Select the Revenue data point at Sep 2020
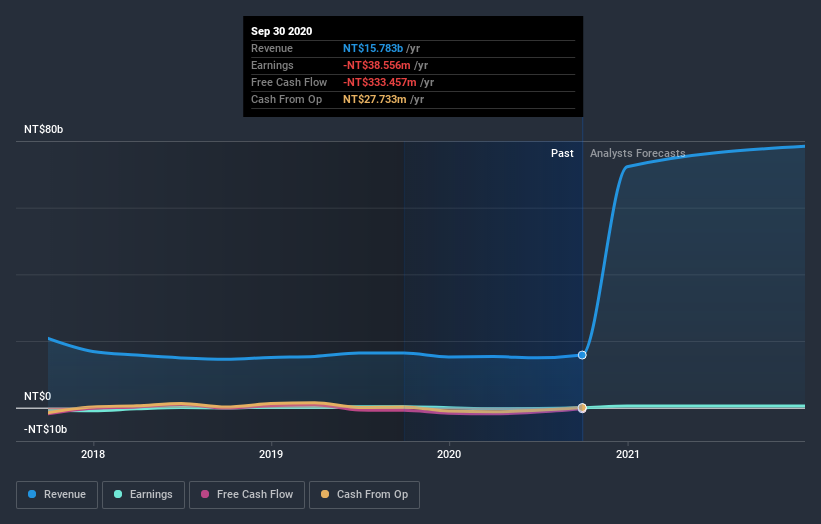Screen dimensions: 821x524 click(582, 355)
